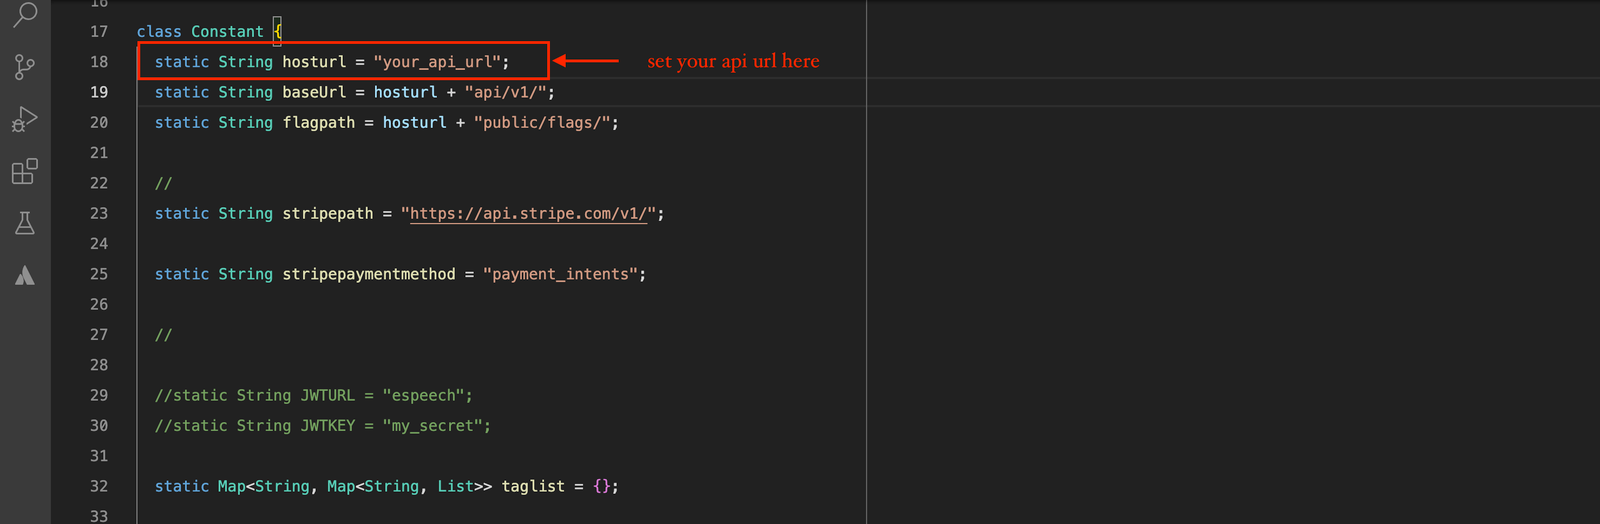This screenshot has width=1600, height=524.
Task: Click the commented JWTKEY line
Action: coord(322,426)
